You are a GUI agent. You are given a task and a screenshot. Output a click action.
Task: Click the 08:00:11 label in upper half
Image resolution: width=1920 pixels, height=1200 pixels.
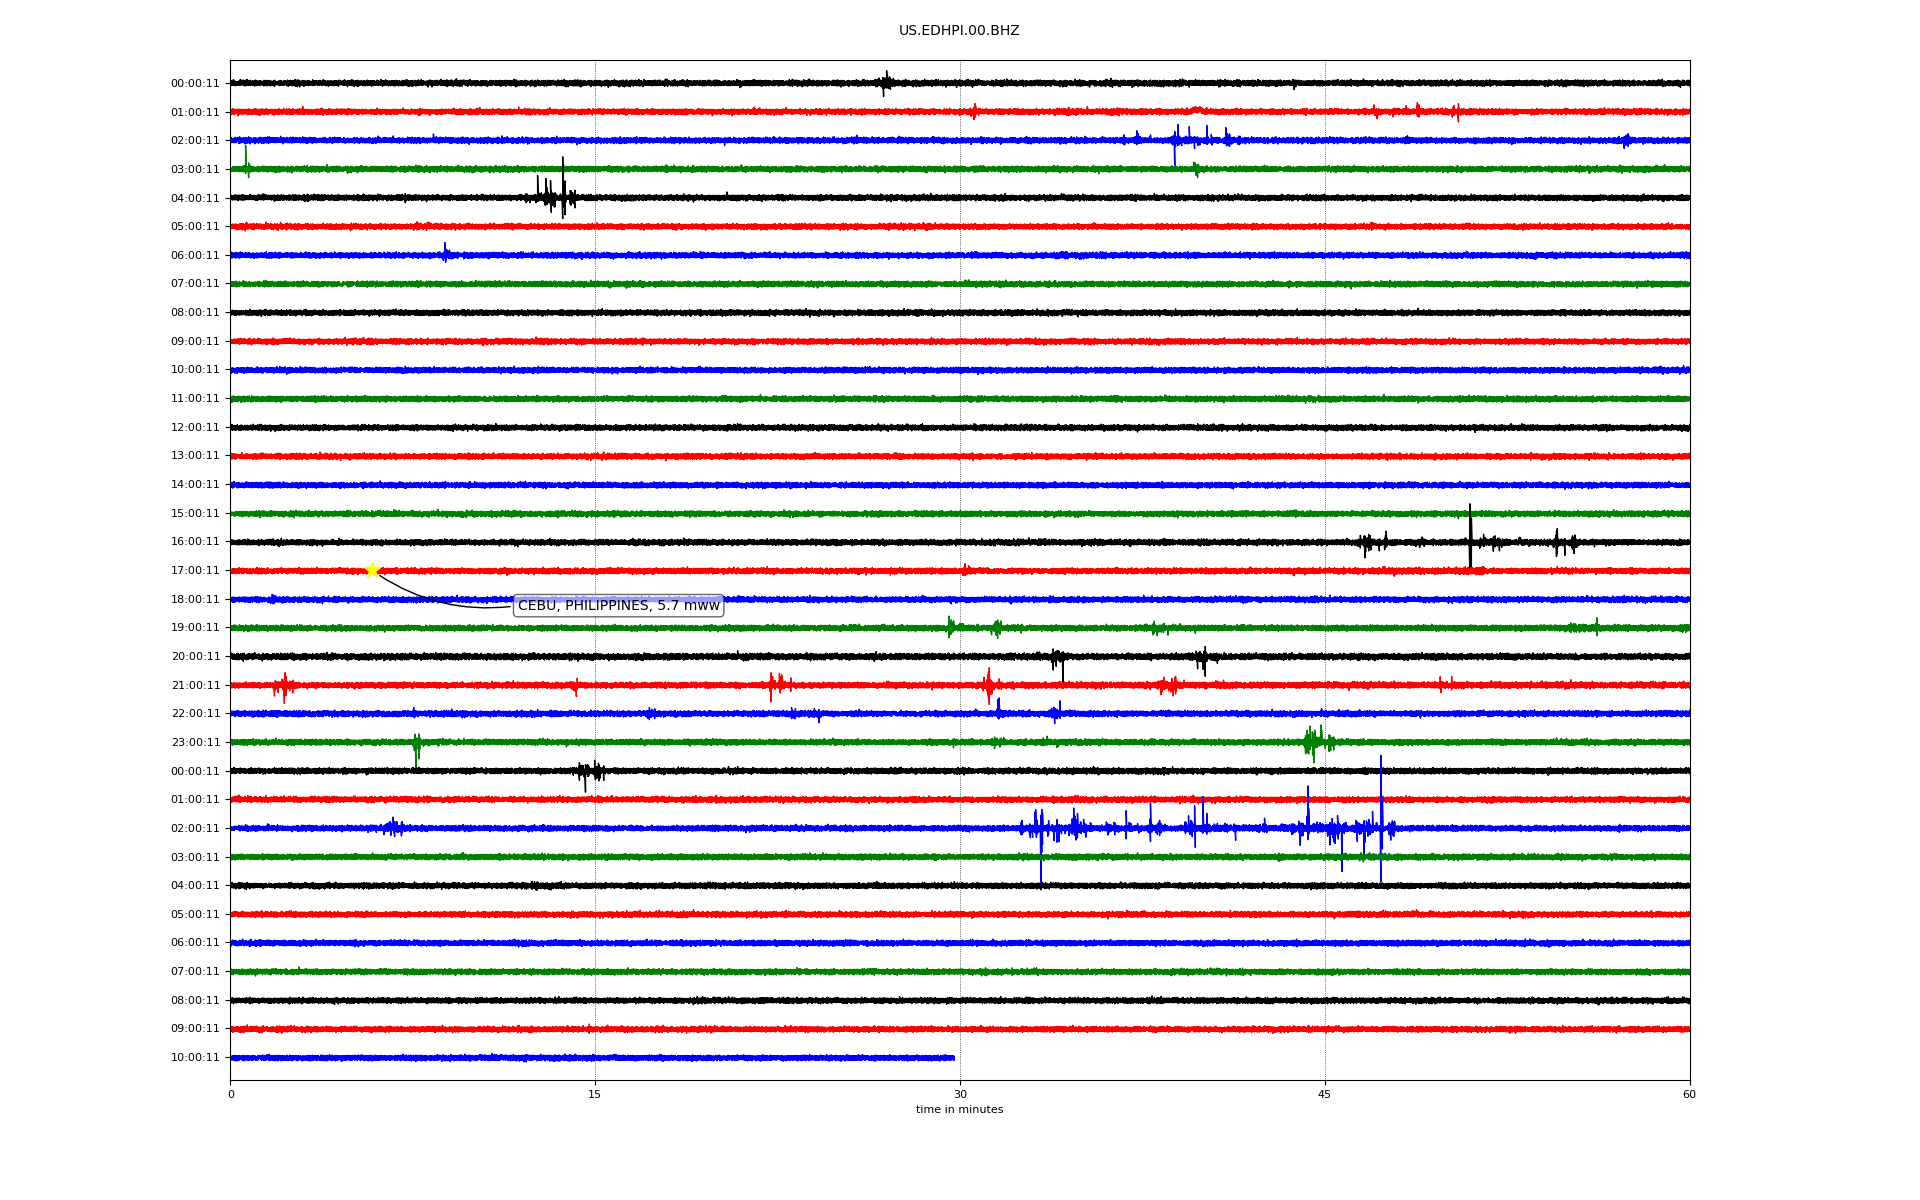coord(195,313)
